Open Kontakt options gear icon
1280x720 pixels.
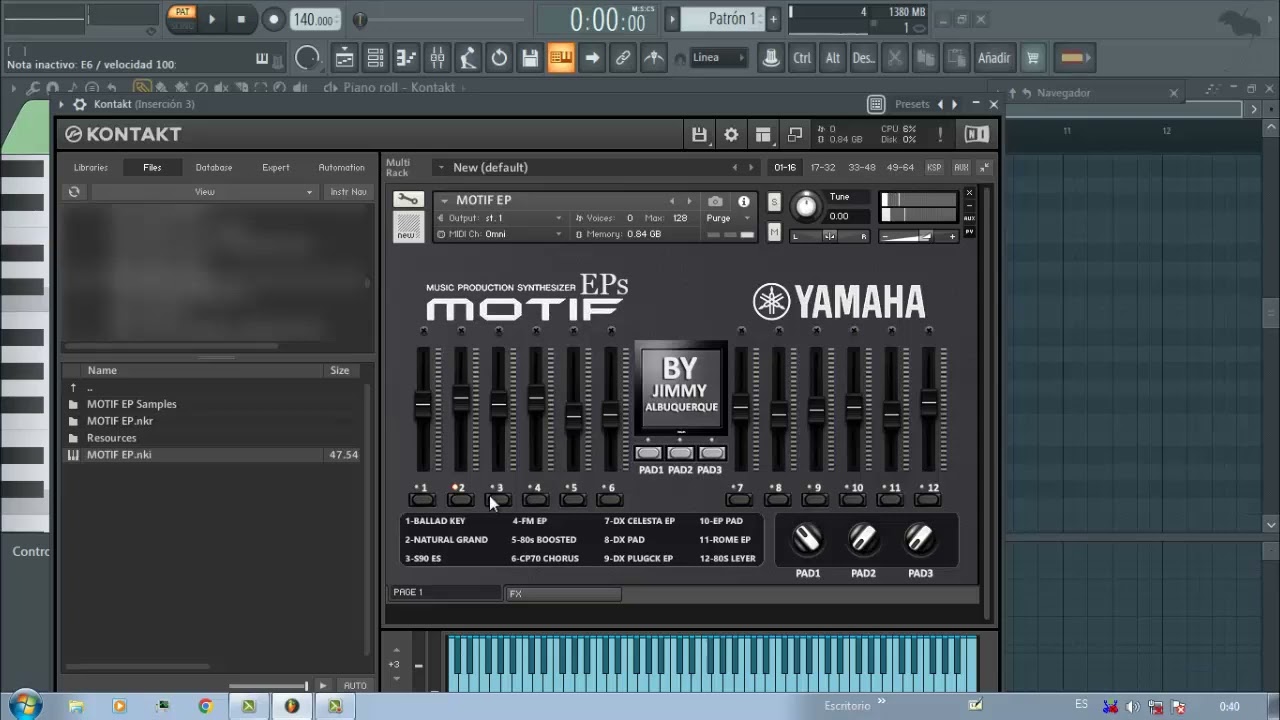(731, 135)
